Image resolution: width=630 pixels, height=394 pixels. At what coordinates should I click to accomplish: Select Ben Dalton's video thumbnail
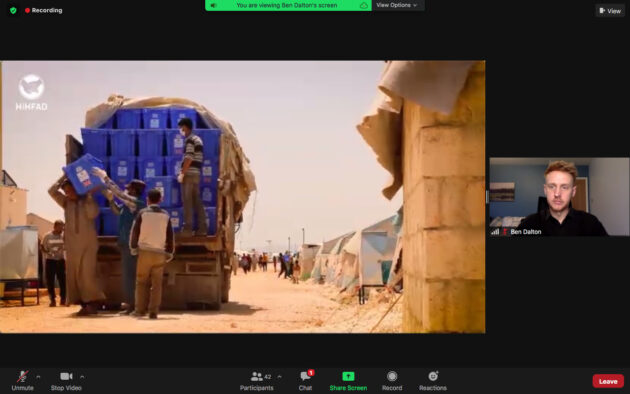tap(559, 196)
